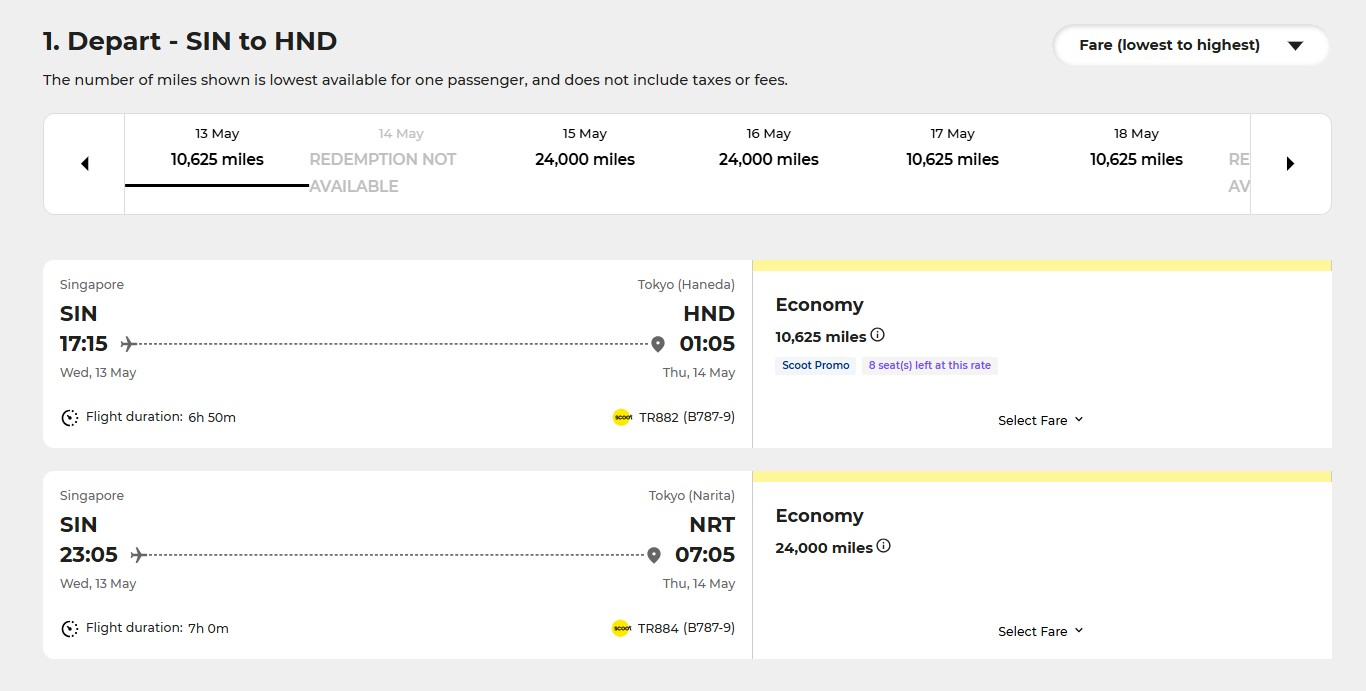Screen dimensions: 1366x691
Task: Expand Select Fare for the TR882 flight
Action: [x=1040, y=420]
